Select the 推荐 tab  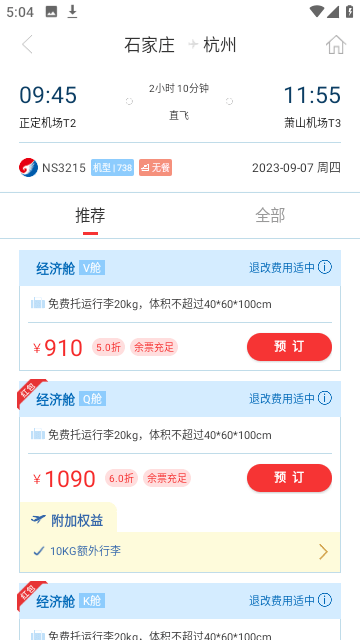pos(90,215)
